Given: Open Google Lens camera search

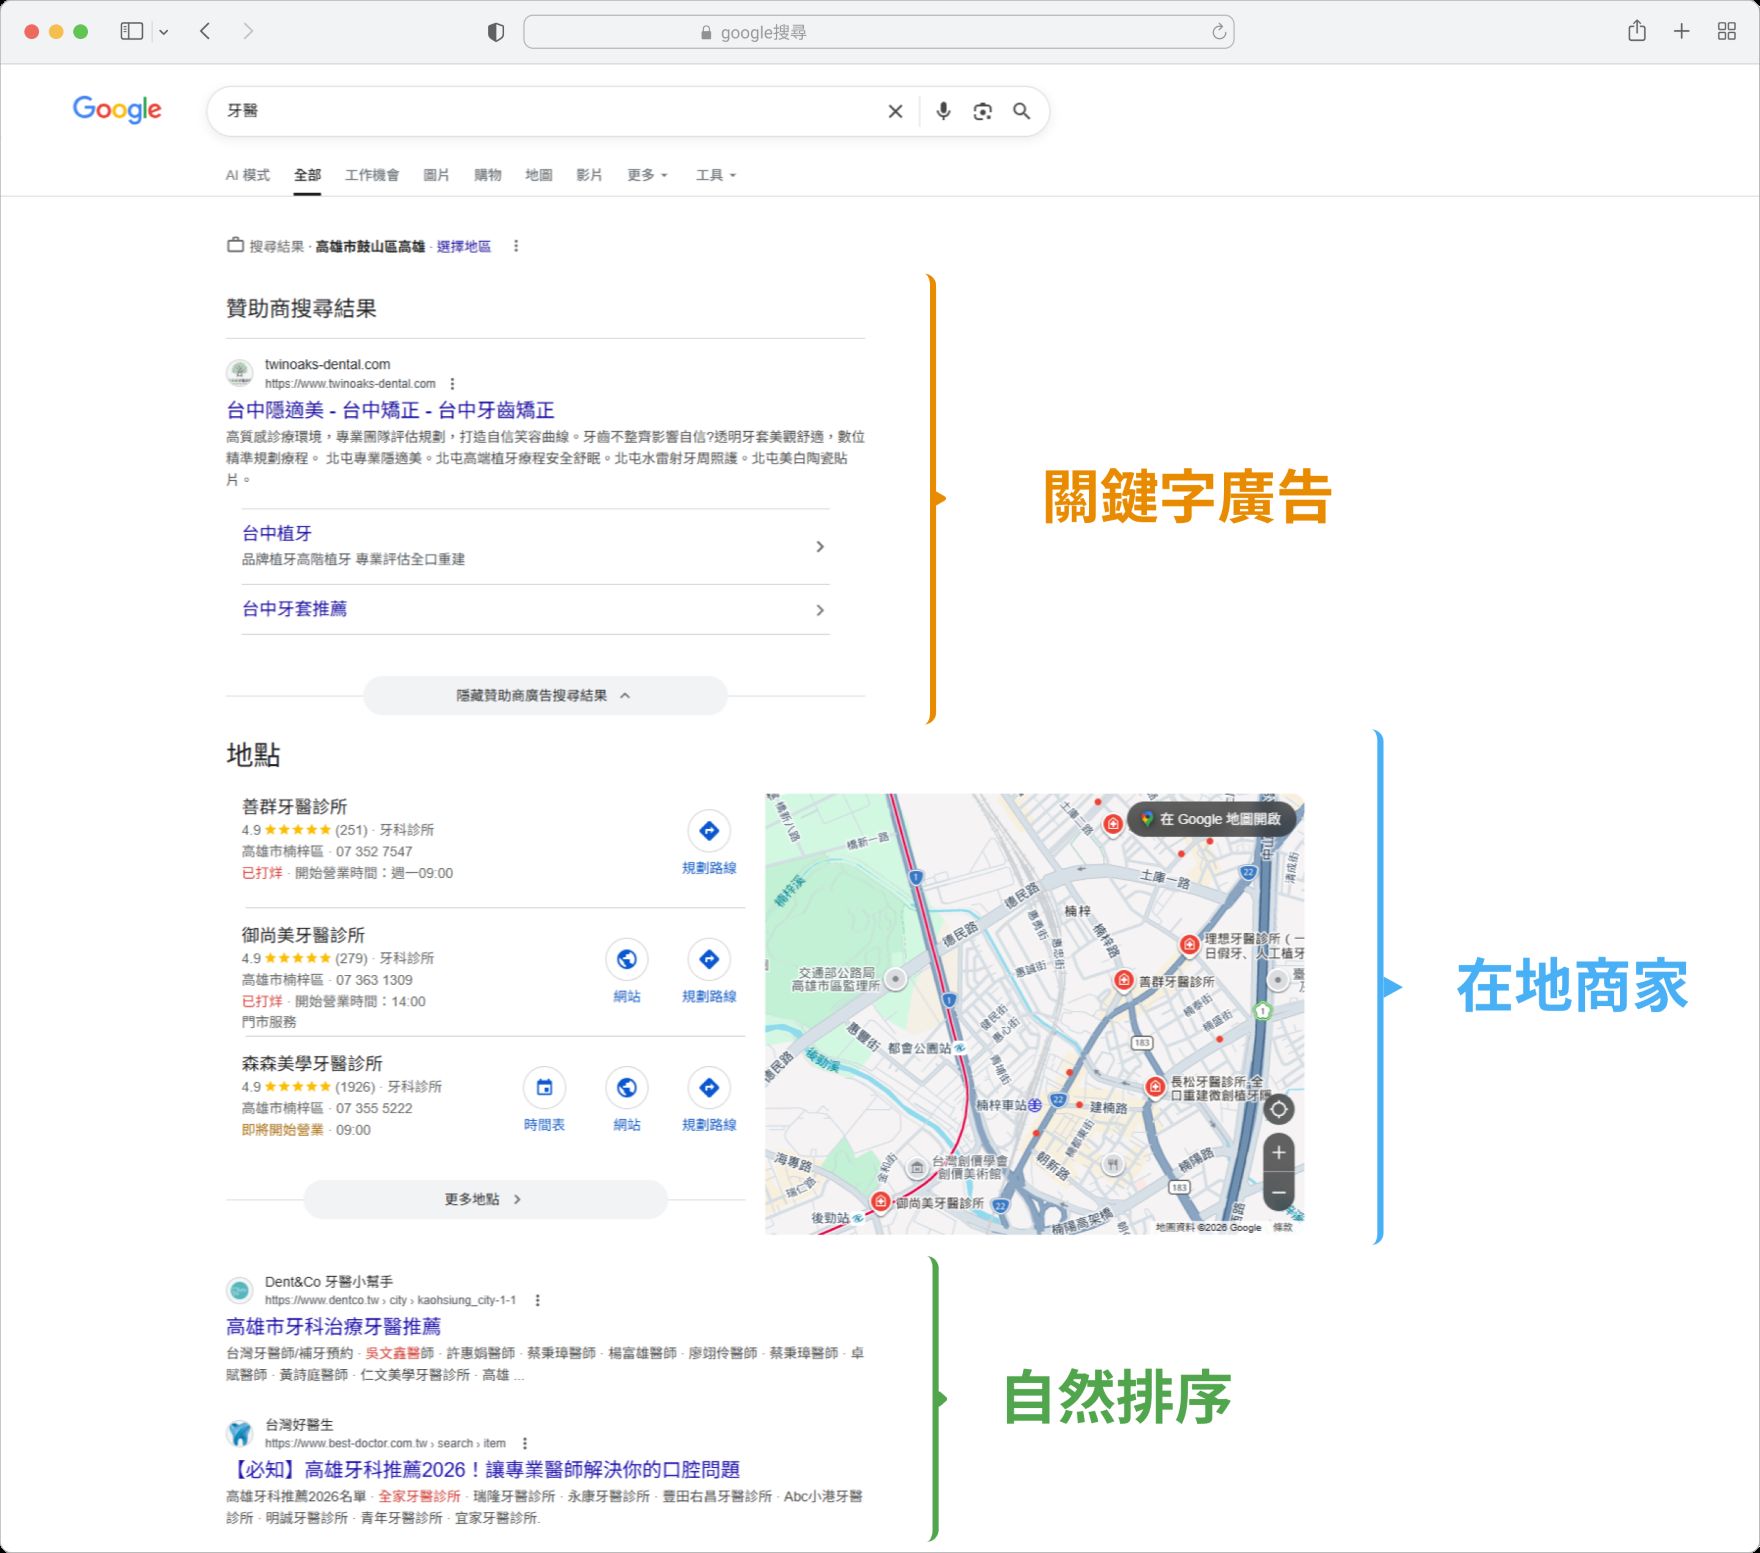Looking at the screenshot, I should coord(982,111).
